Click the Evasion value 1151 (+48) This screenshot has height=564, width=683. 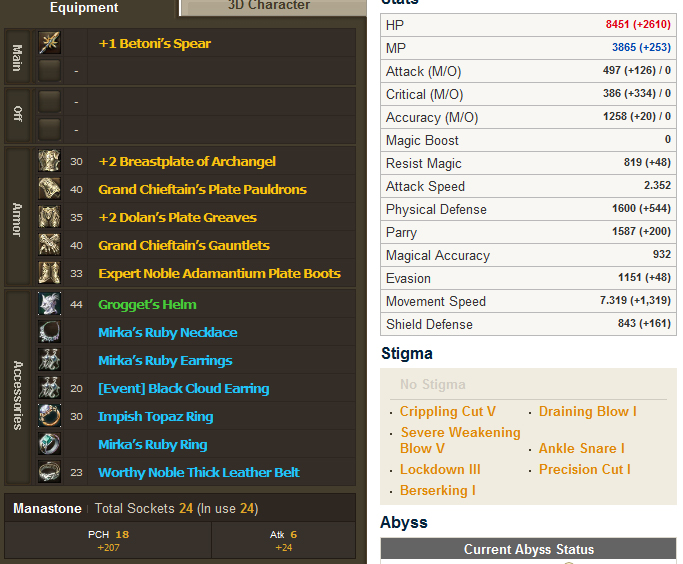click(x=644, y=277)
